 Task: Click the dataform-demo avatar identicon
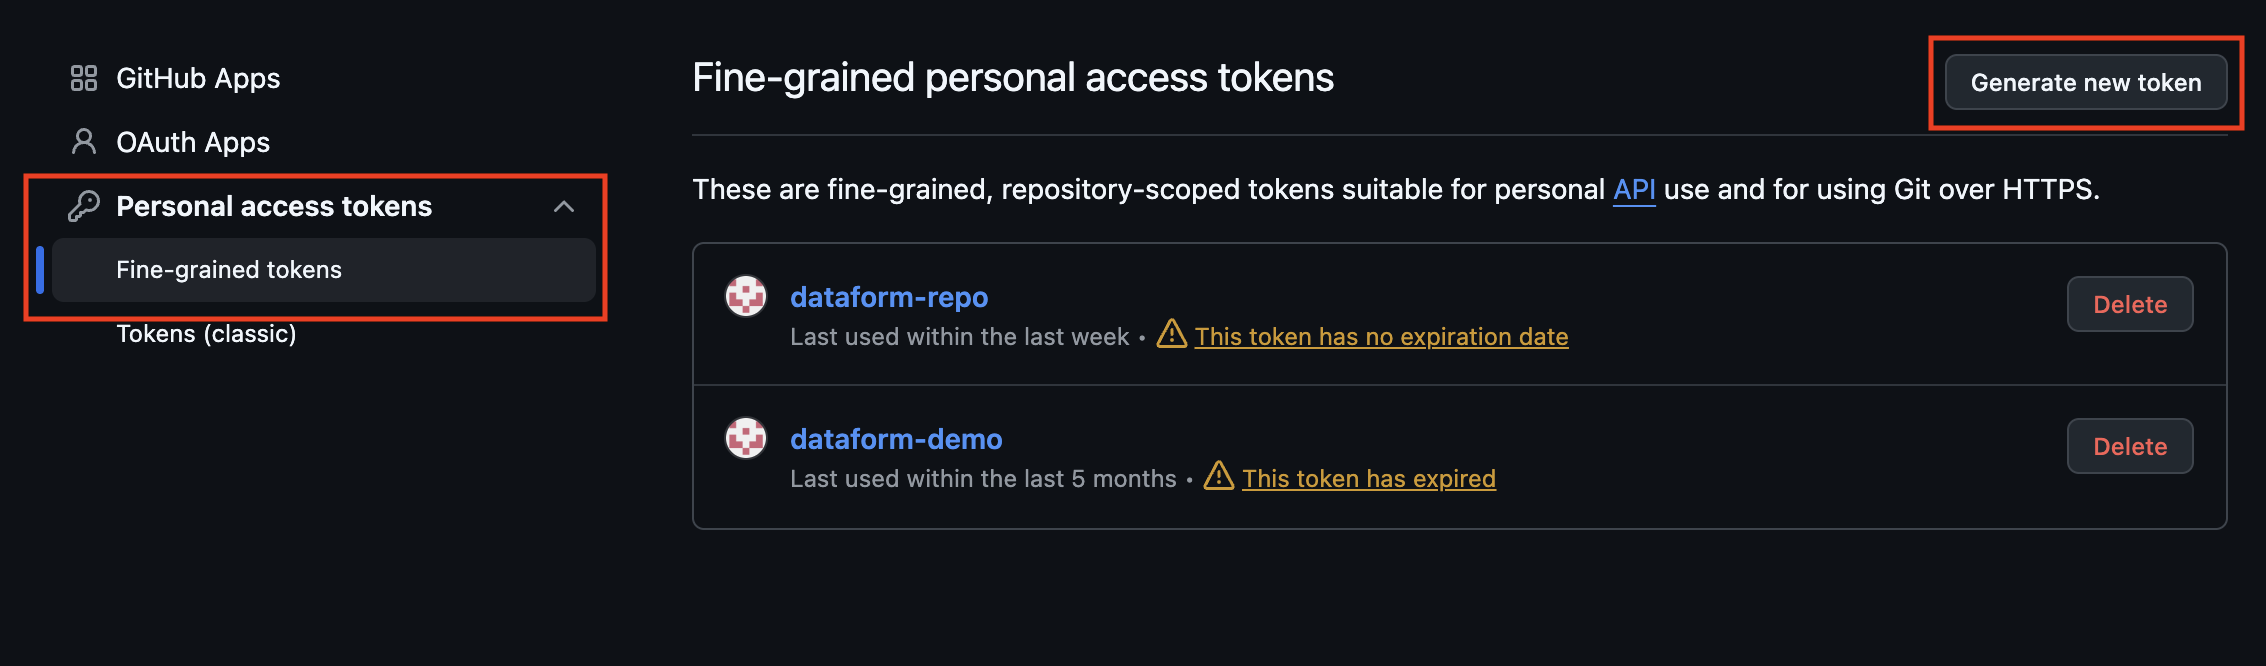pos(746,438)
